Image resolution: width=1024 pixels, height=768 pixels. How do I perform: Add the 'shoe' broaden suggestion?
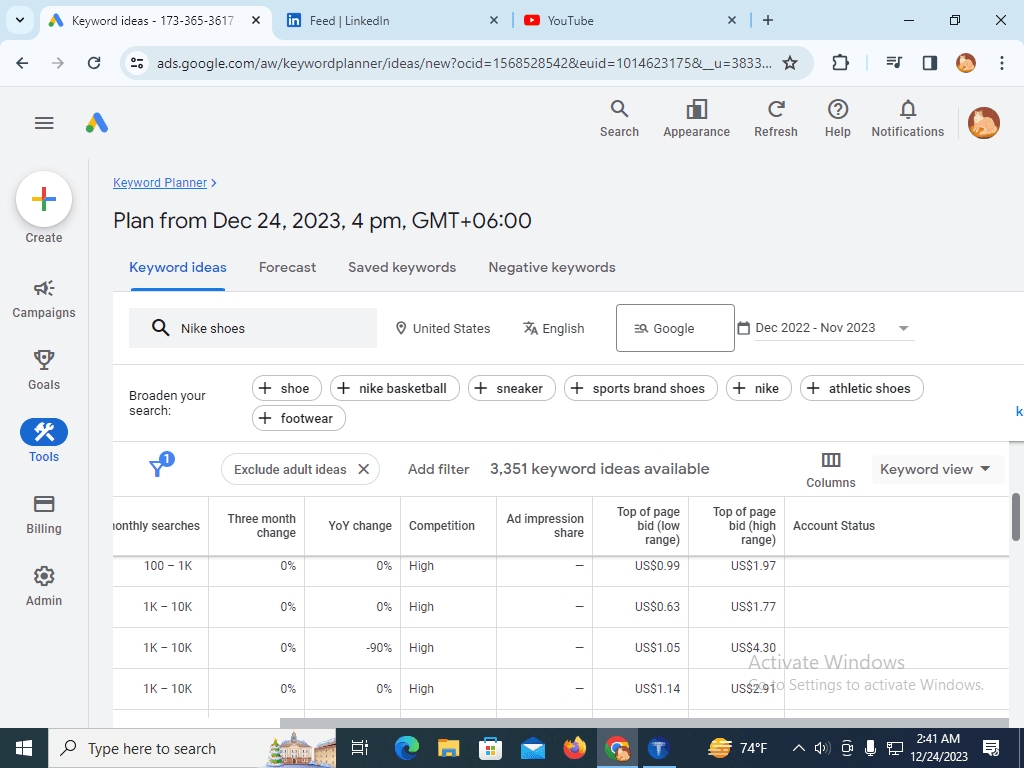tap(287, 388)
